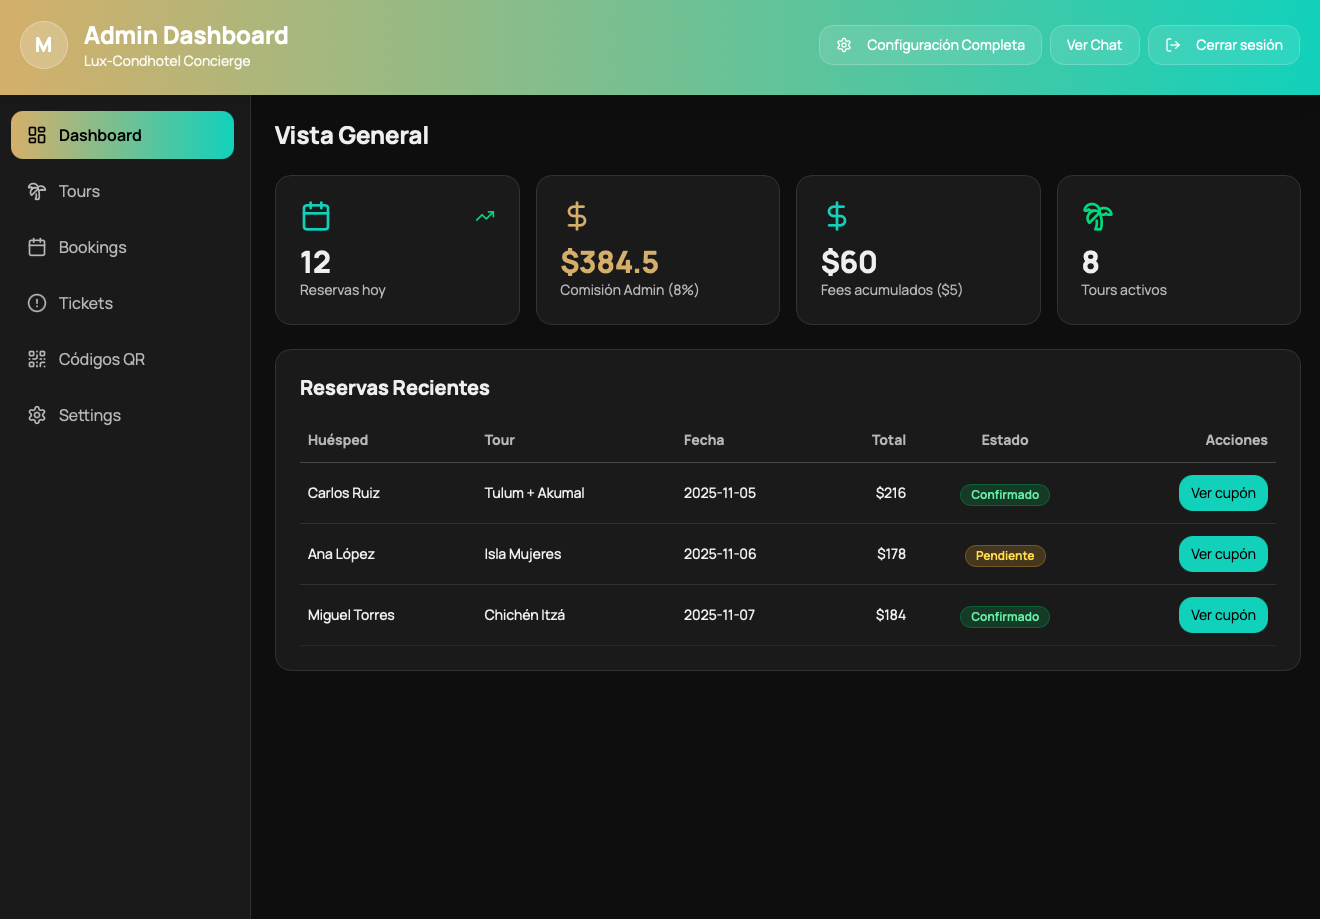
Task: Select the Dashboard grid icon in sidebar
Action: point(37,134)
